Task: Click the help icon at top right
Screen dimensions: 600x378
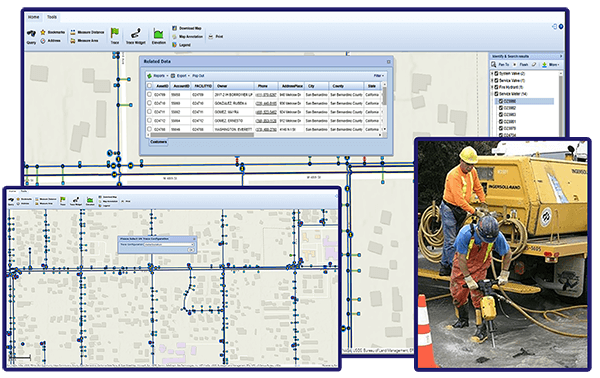Action: tap(561, 26)
